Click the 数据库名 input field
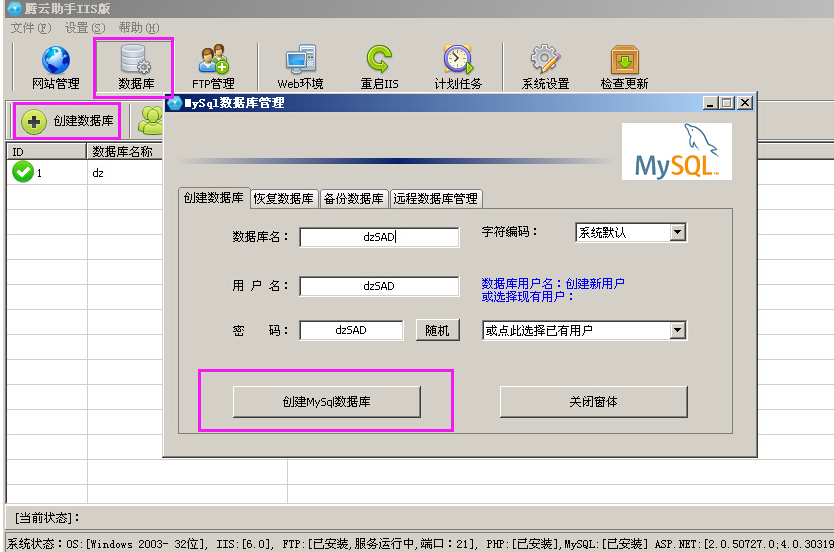The height and width of the screenshot is (552, 834). pos(379,237)
